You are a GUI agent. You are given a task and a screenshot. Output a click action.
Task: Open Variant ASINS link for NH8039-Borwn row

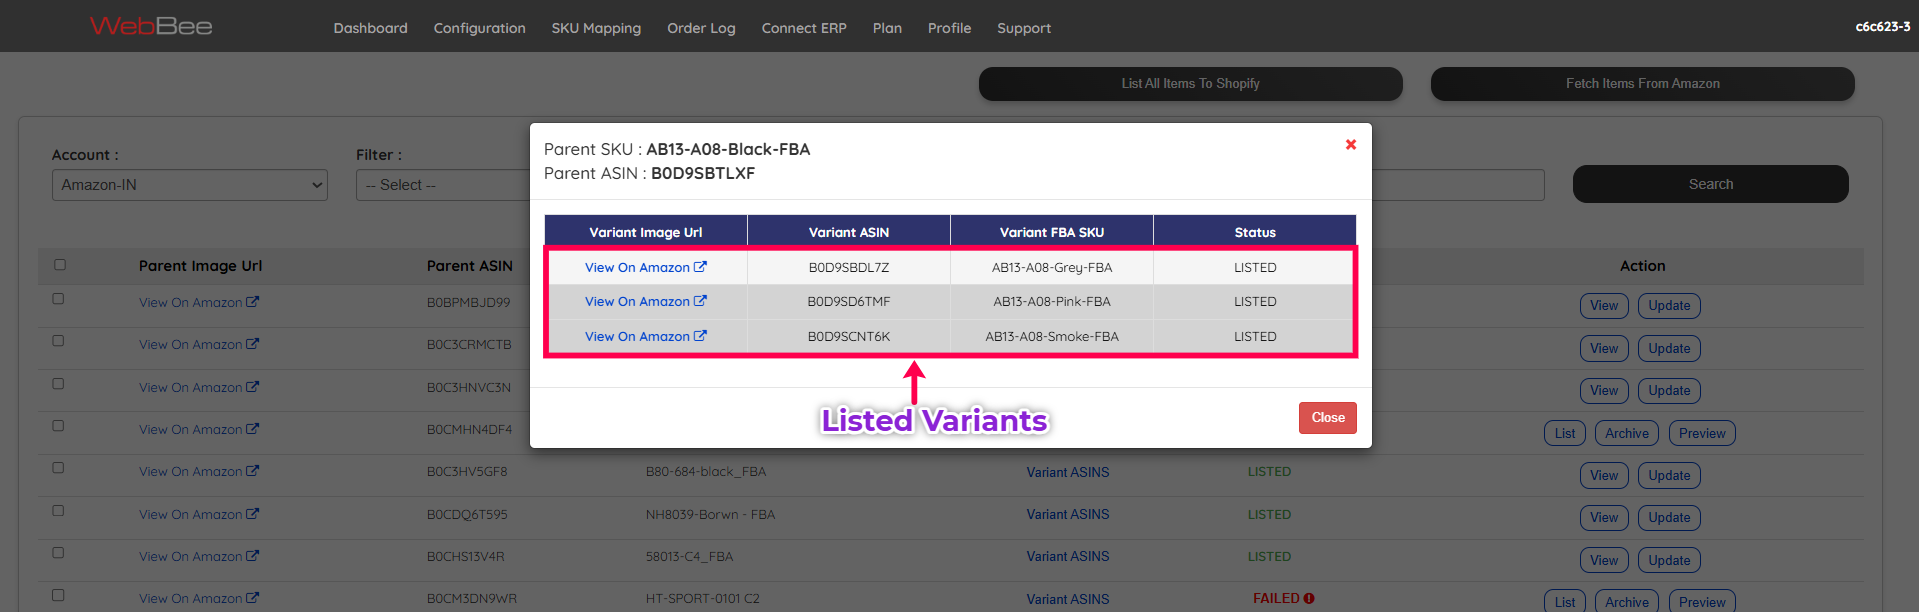click(1067, 514)
